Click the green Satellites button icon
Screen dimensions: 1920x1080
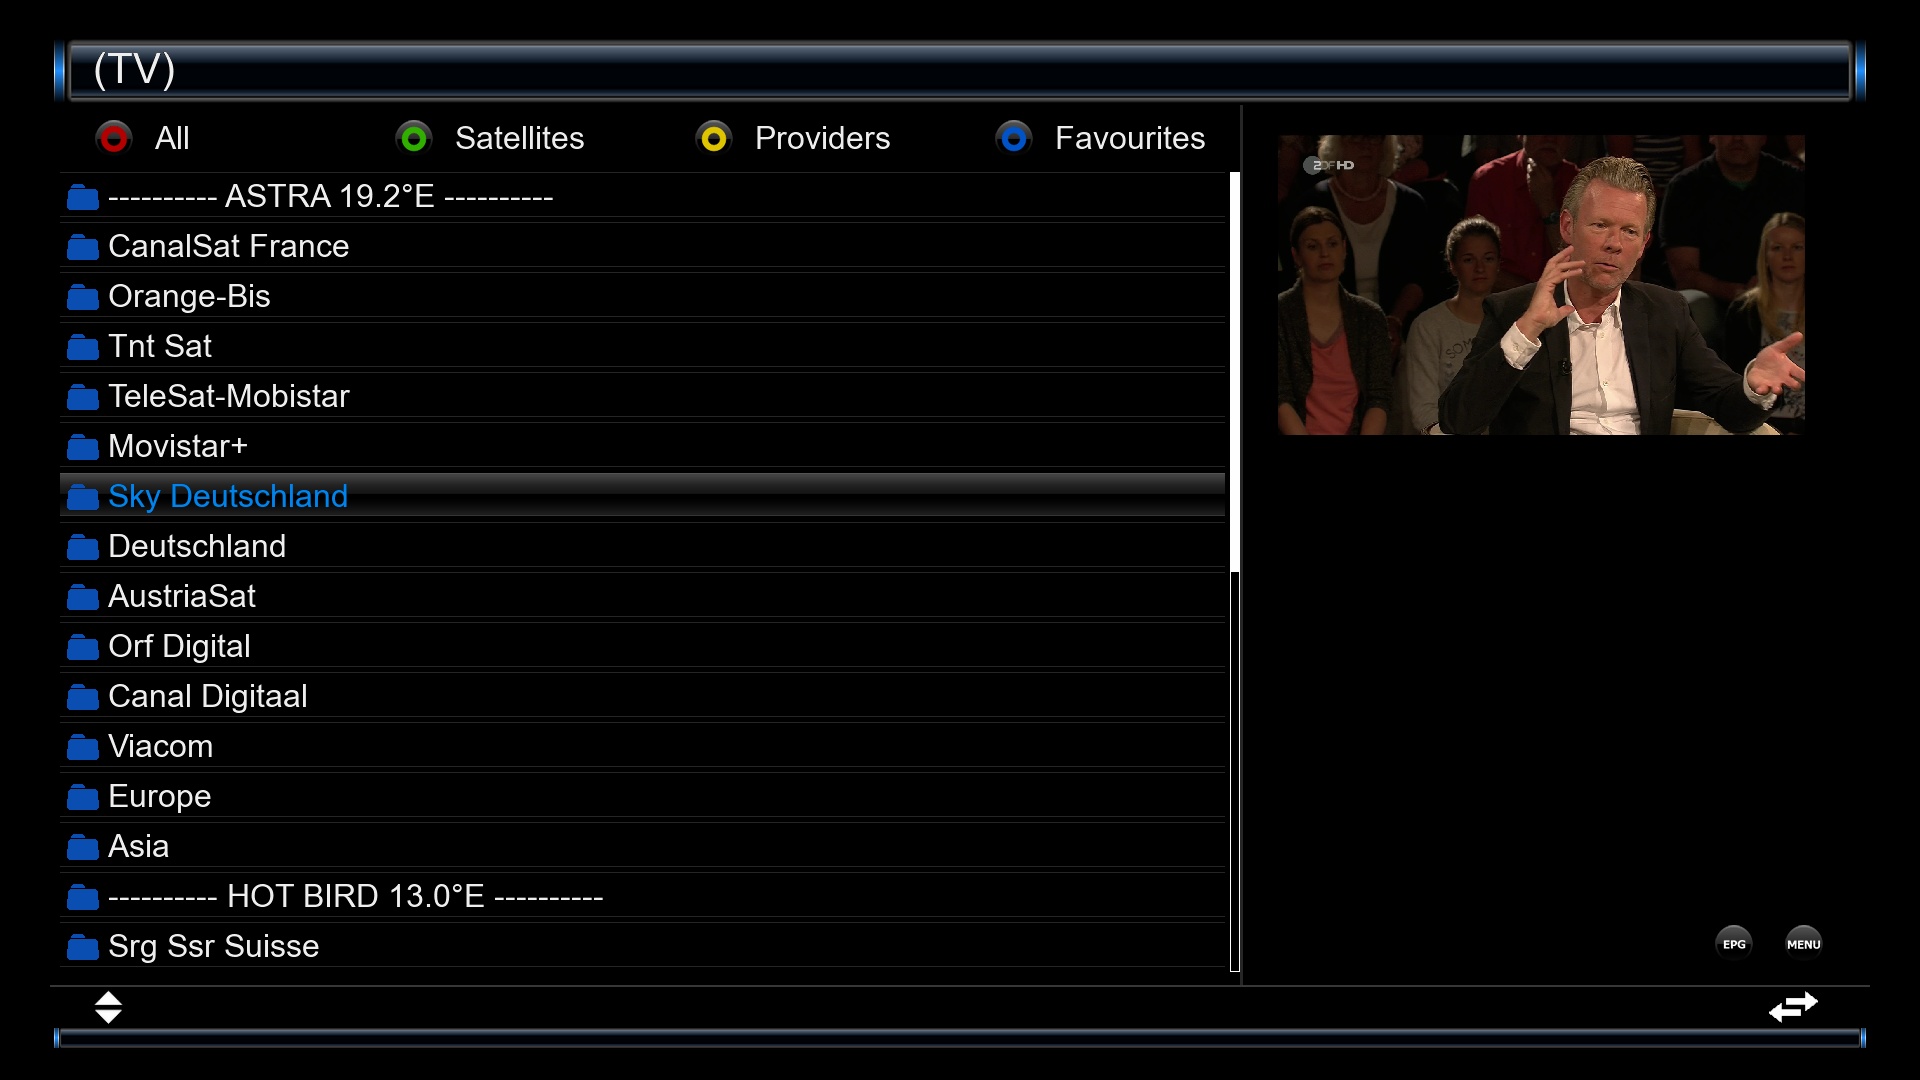[414, 138]
